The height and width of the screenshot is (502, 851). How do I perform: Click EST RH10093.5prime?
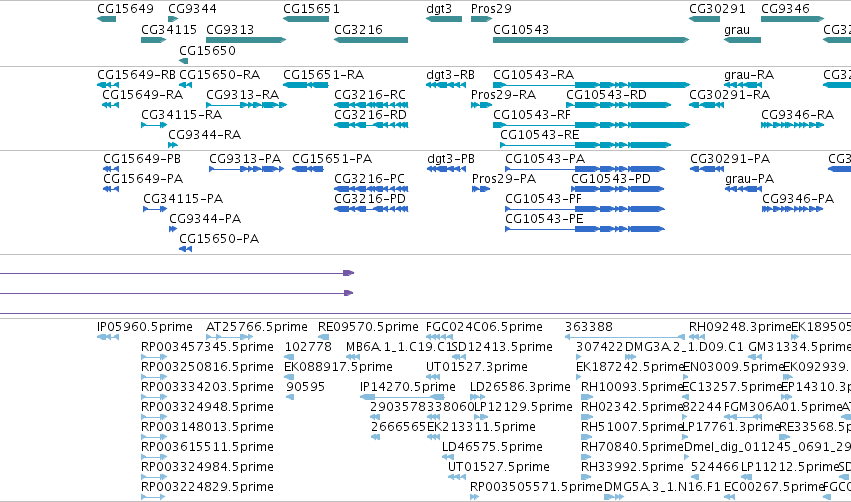(587, 397)
